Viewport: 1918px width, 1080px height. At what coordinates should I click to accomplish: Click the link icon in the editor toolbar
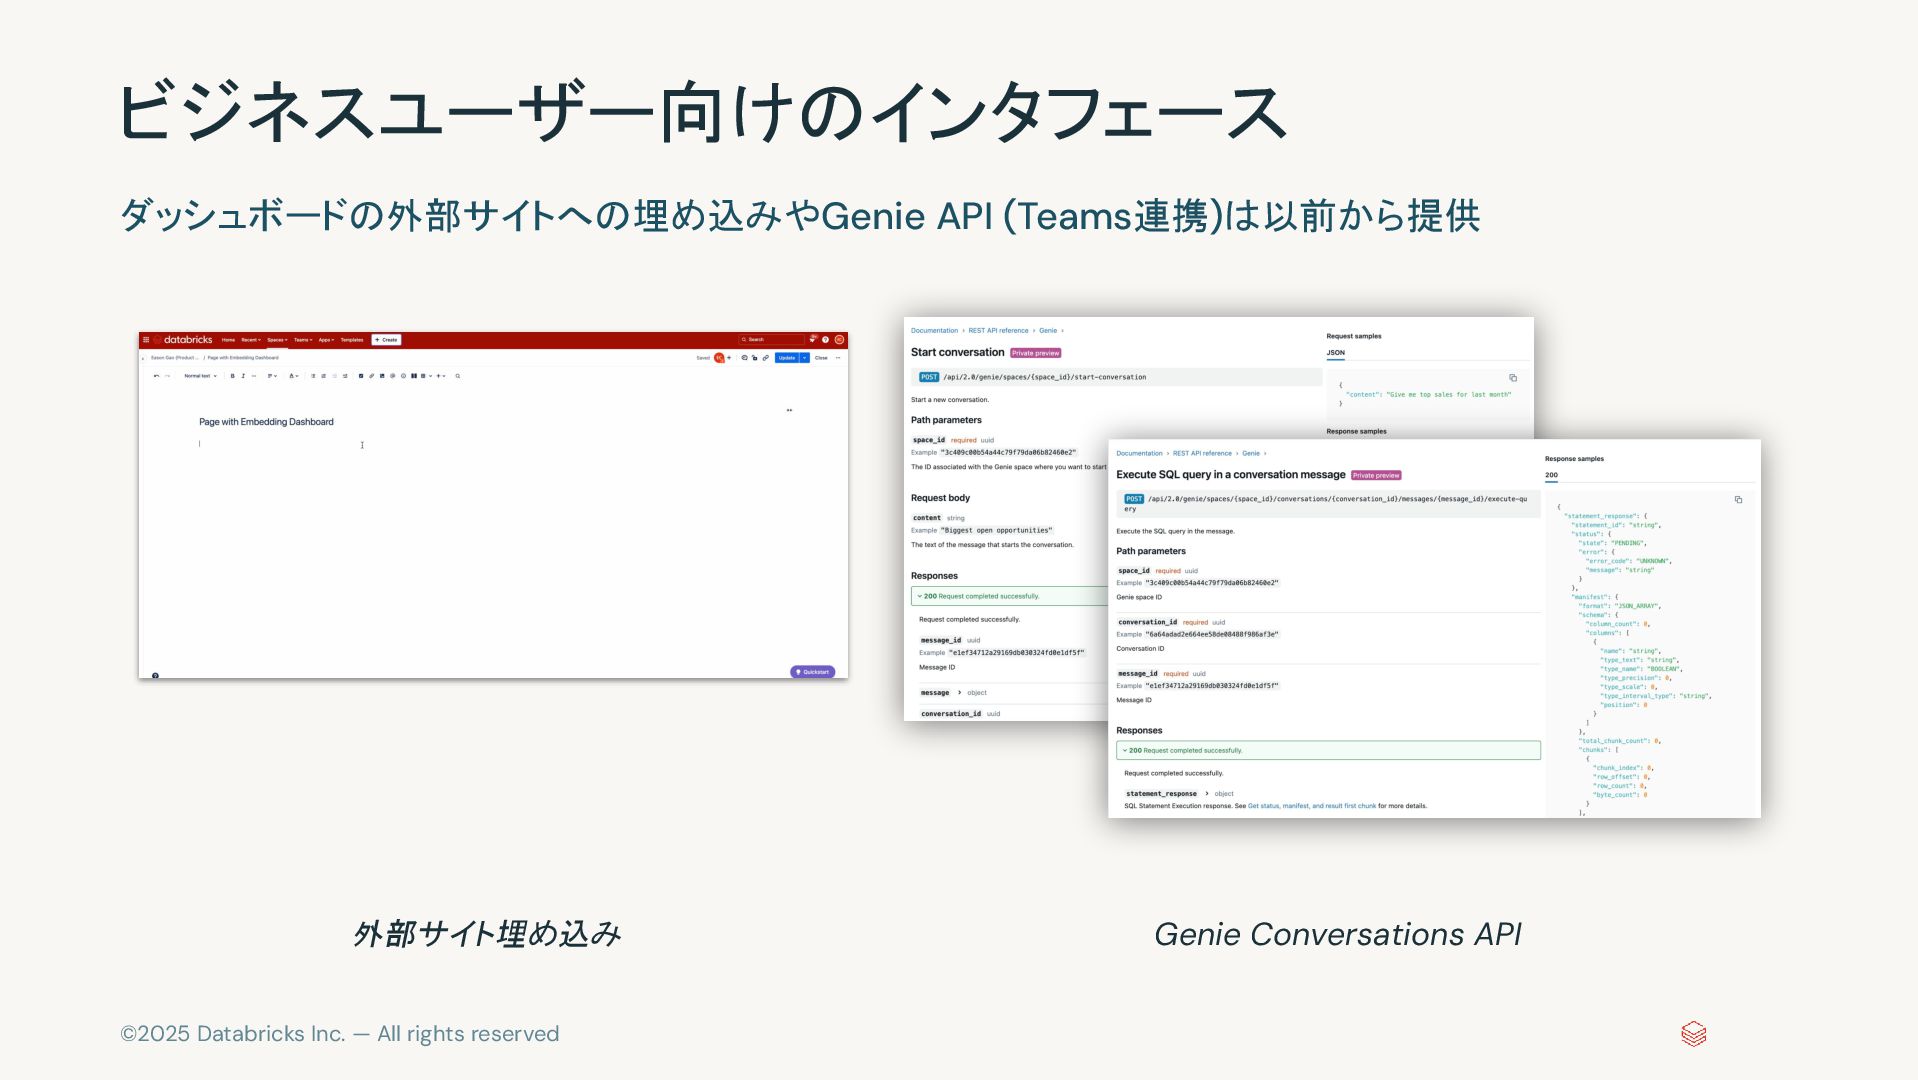[x=371, y=376]
